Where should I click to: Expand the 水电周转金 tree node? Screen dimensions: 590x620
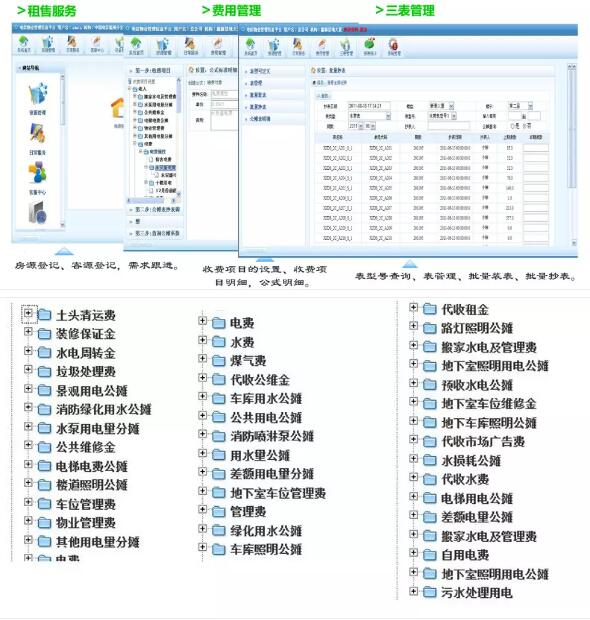[28, 351]
